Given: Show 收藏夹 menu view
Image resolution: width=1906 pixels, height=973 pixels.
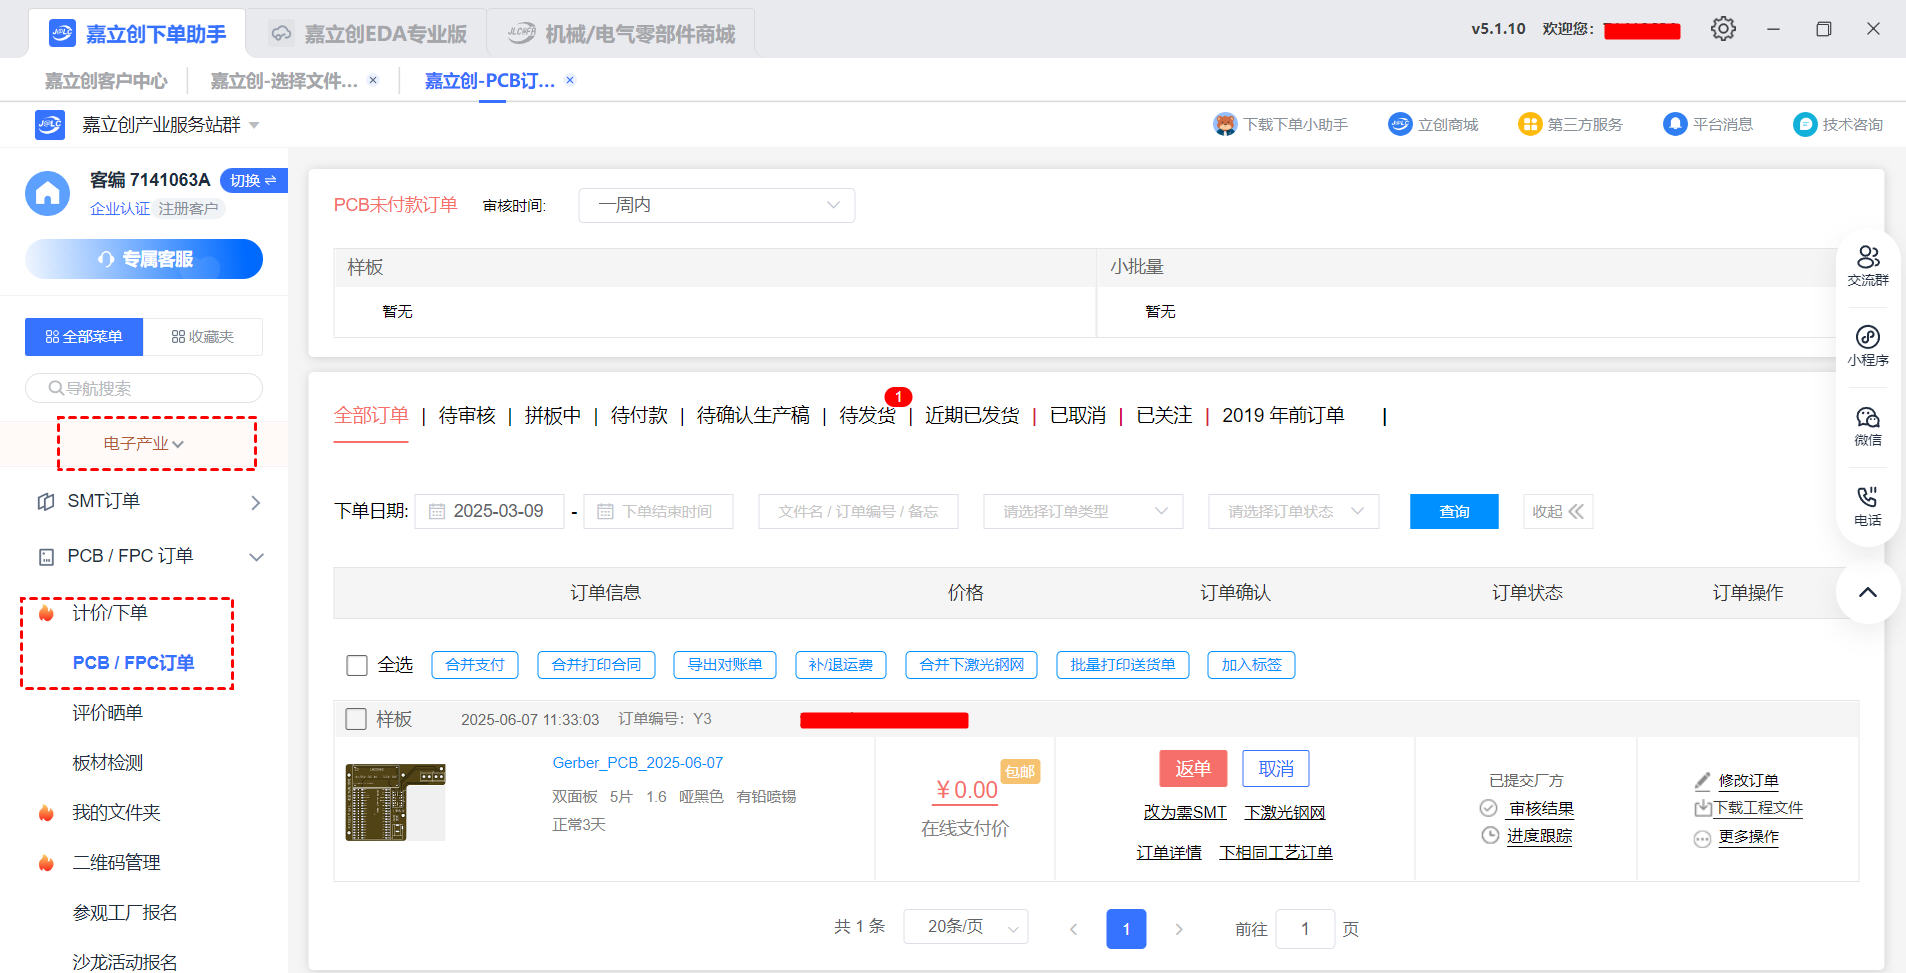Looking at the screenshot, I should coord(203,337).
